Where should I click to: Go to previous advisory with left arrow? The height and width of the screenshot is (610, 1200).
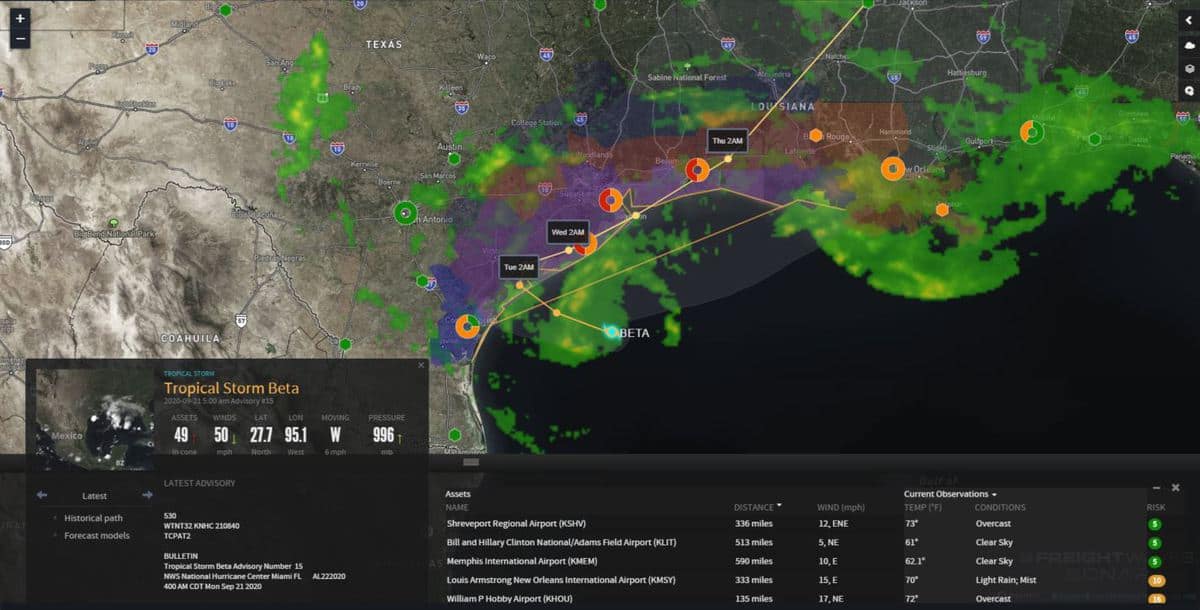tap(42, 495)
